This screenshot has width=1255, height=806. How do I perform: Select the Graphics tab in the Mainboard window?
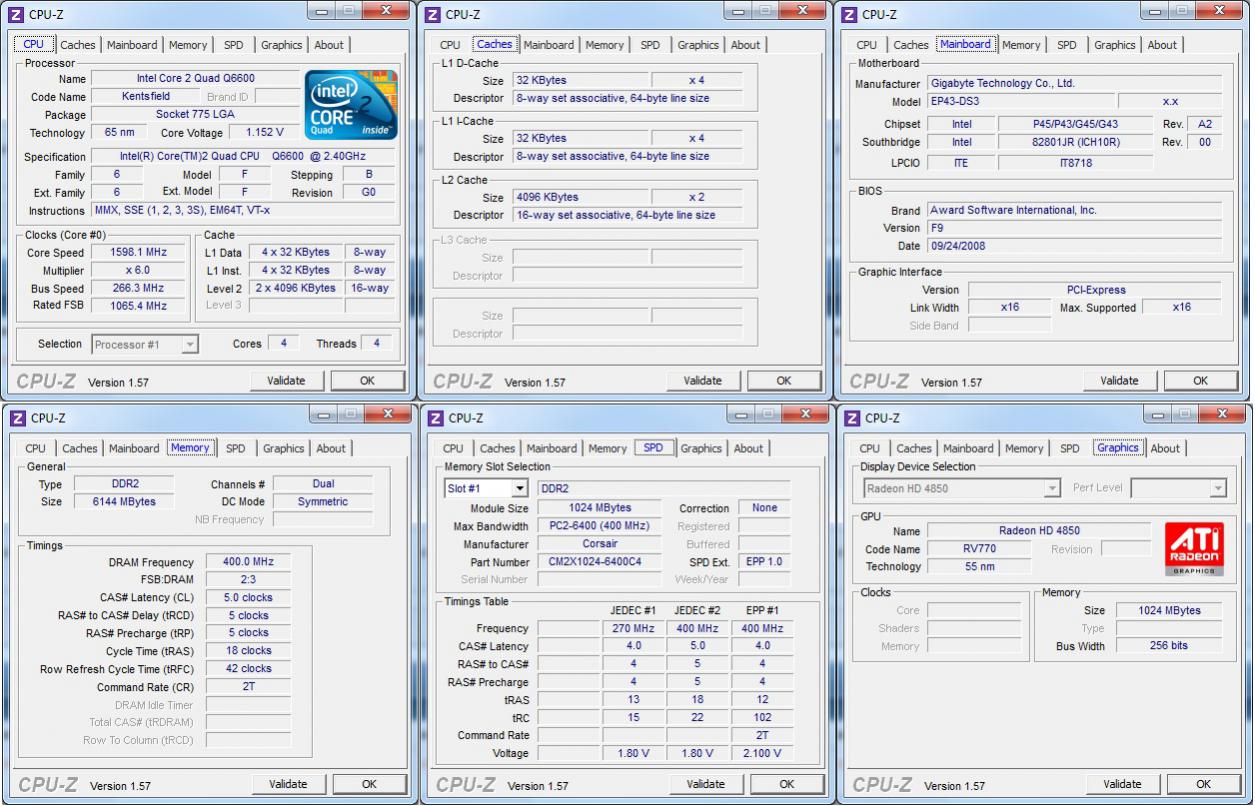[x=1115, y=45]
